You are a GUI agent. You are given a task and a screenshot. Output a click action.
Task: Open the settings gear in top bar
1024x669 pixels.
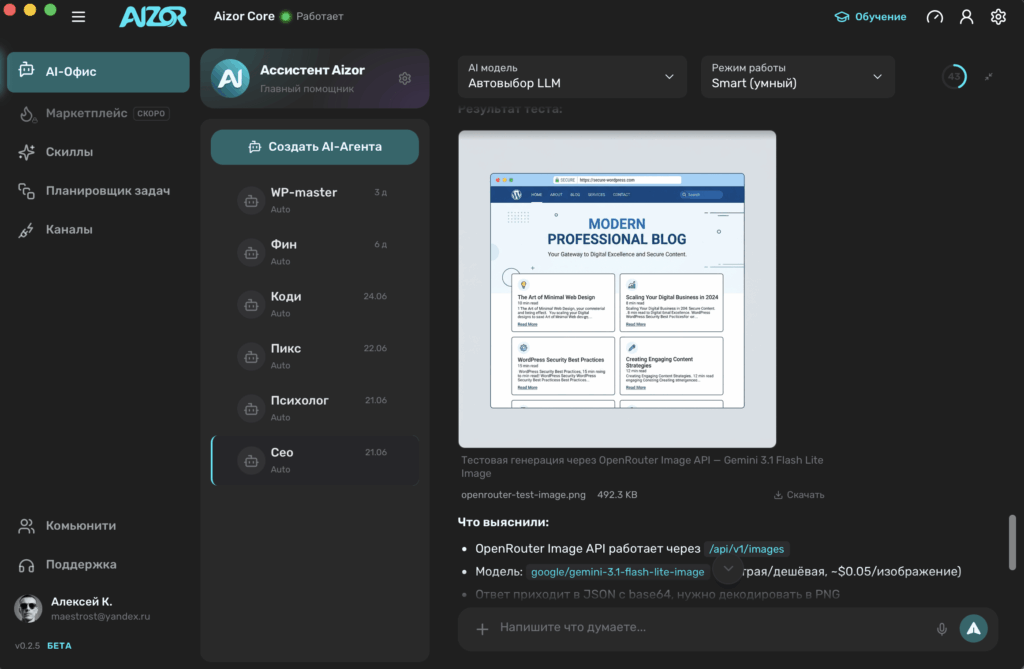[998, 17]
